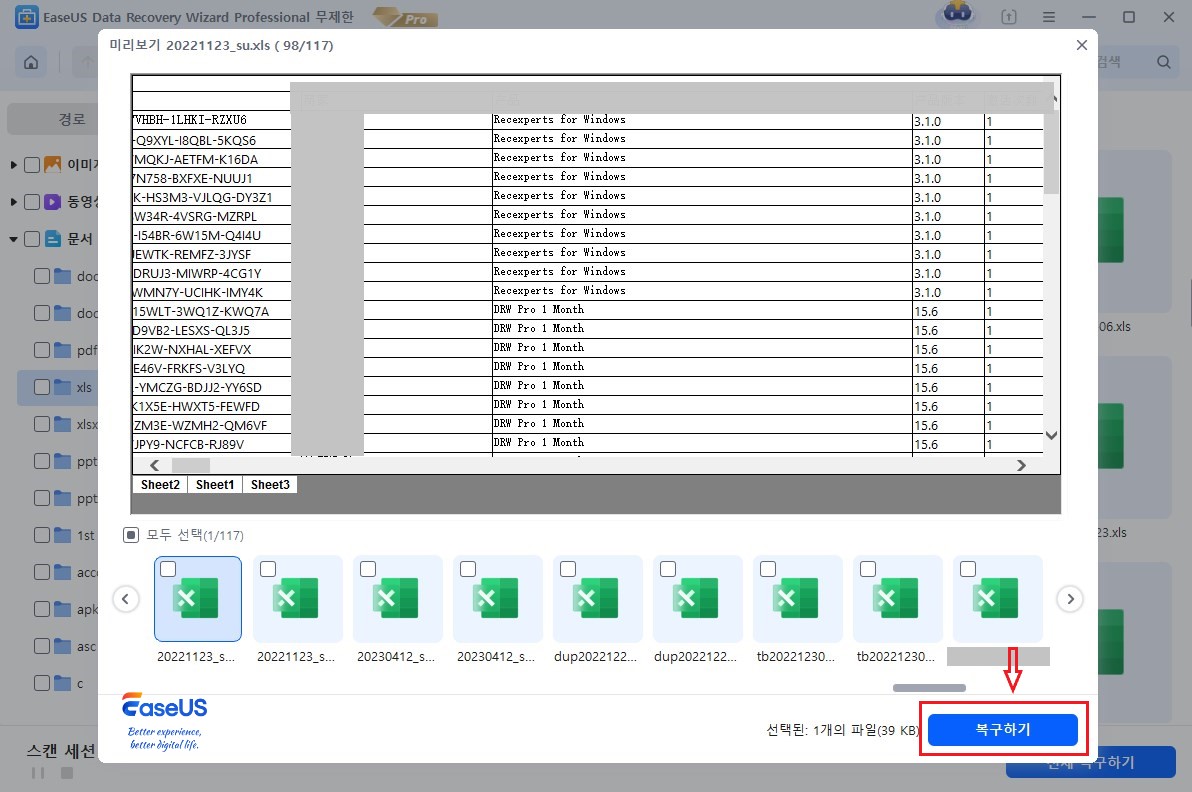The width and height of the screenshot is (1192, 792).
Task: Pause the scan with pause icon
Action: click(x=38, y=772)
